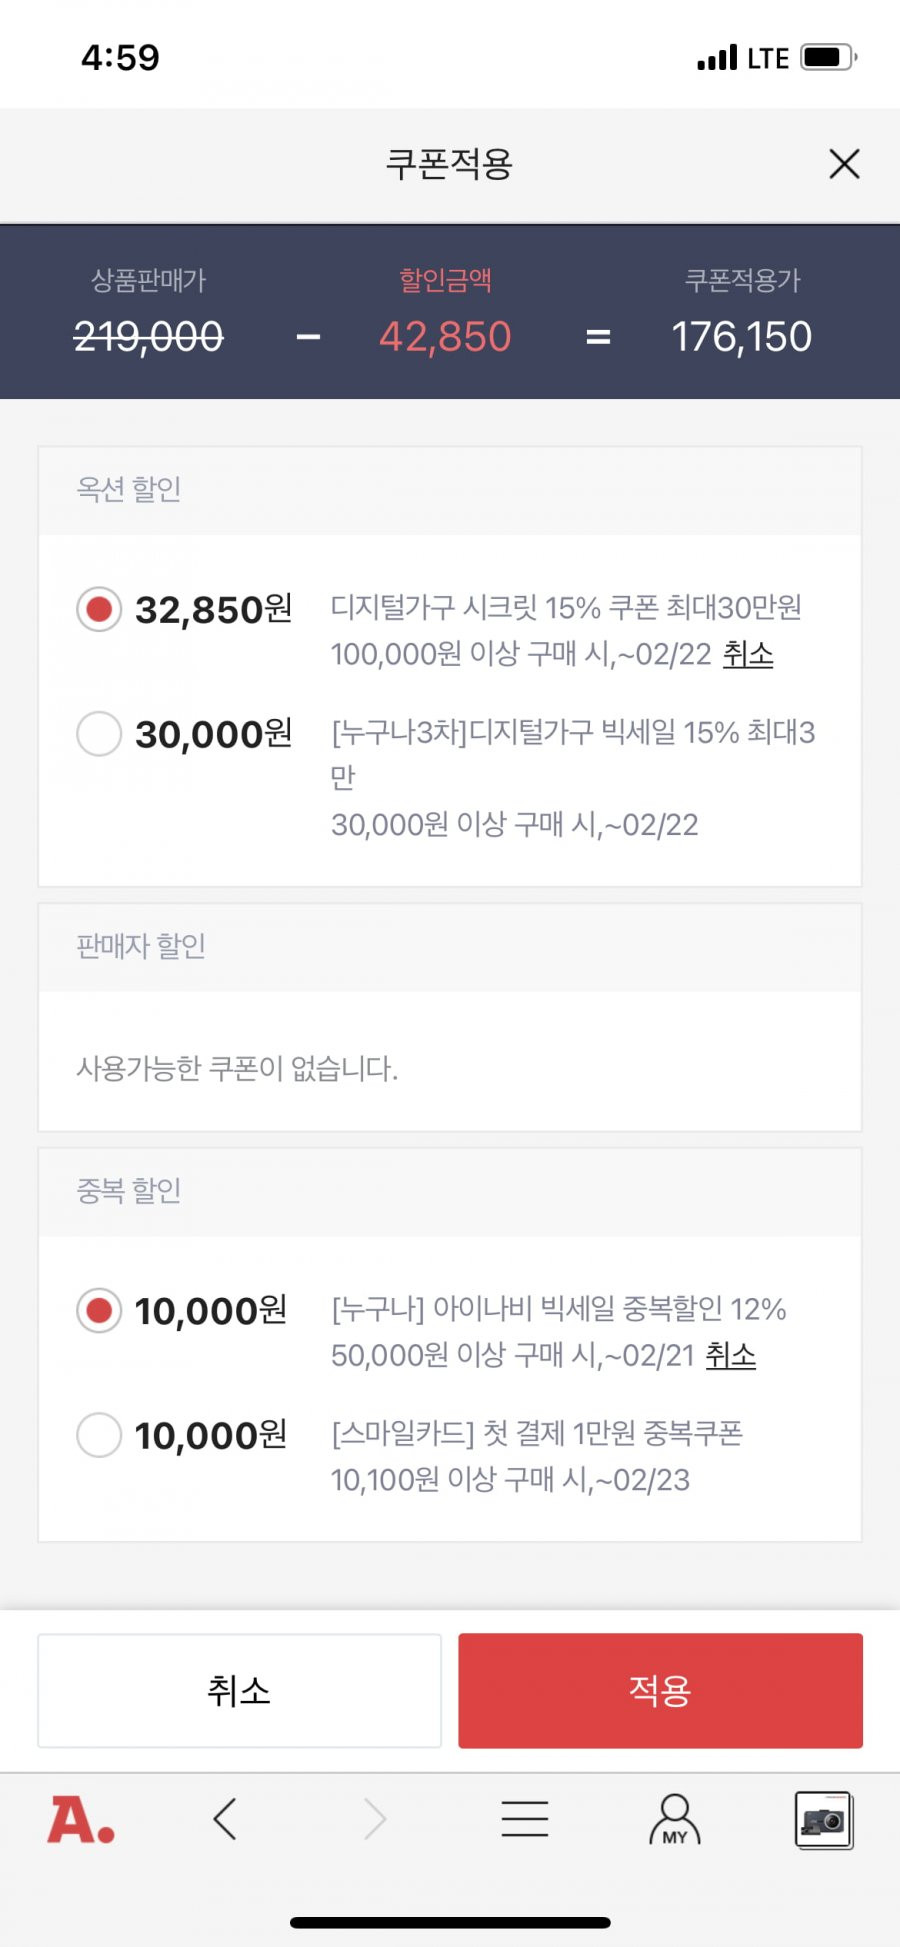
Task: Open the MY profile icon
Action: 675,1819
